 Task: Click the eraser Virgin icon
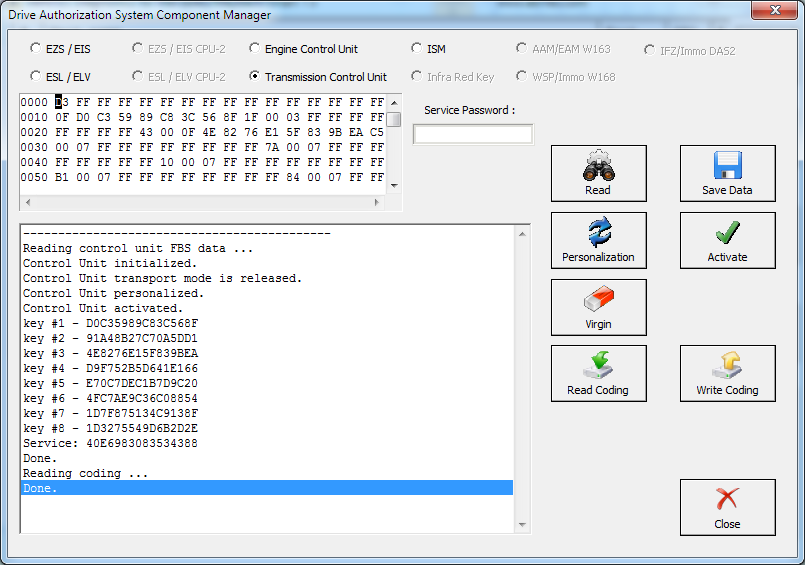click(599, 299)
